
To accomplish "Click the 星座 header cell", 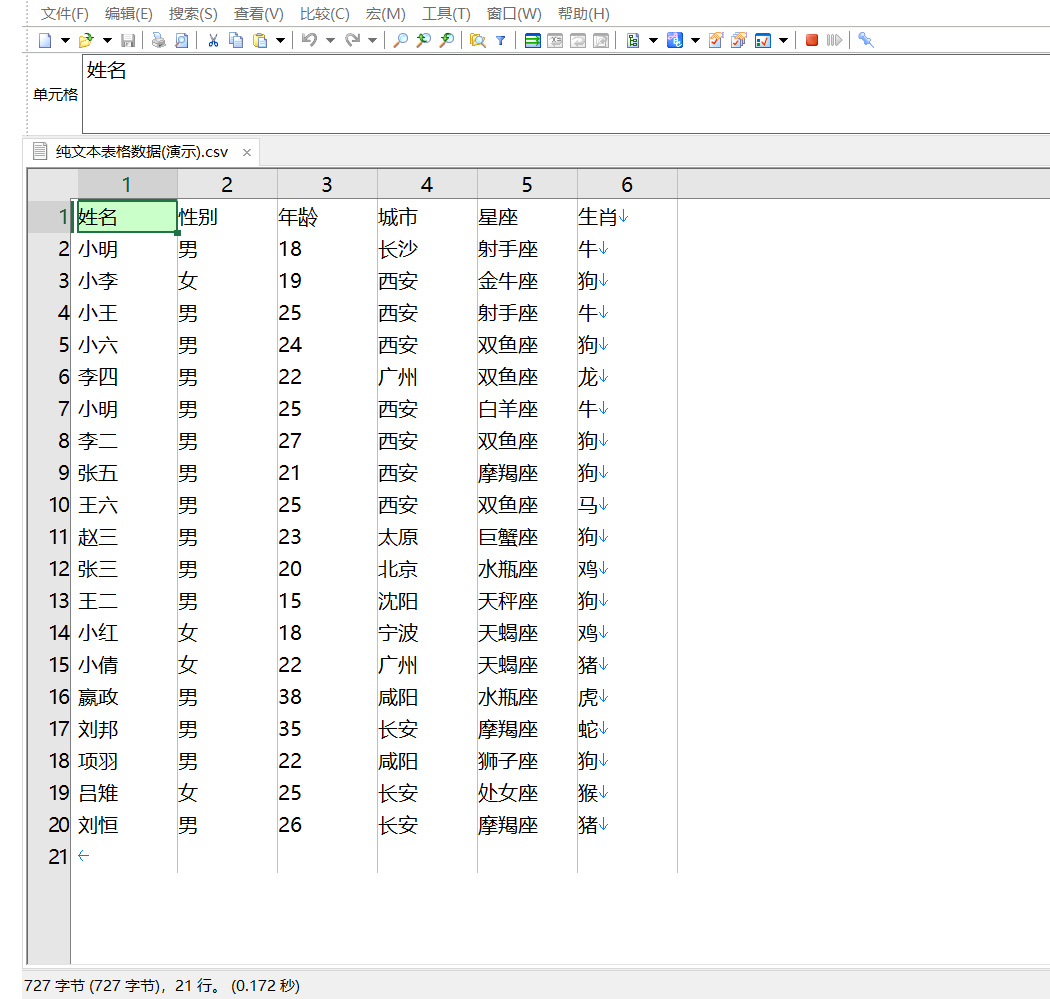I will click(527, 217).
